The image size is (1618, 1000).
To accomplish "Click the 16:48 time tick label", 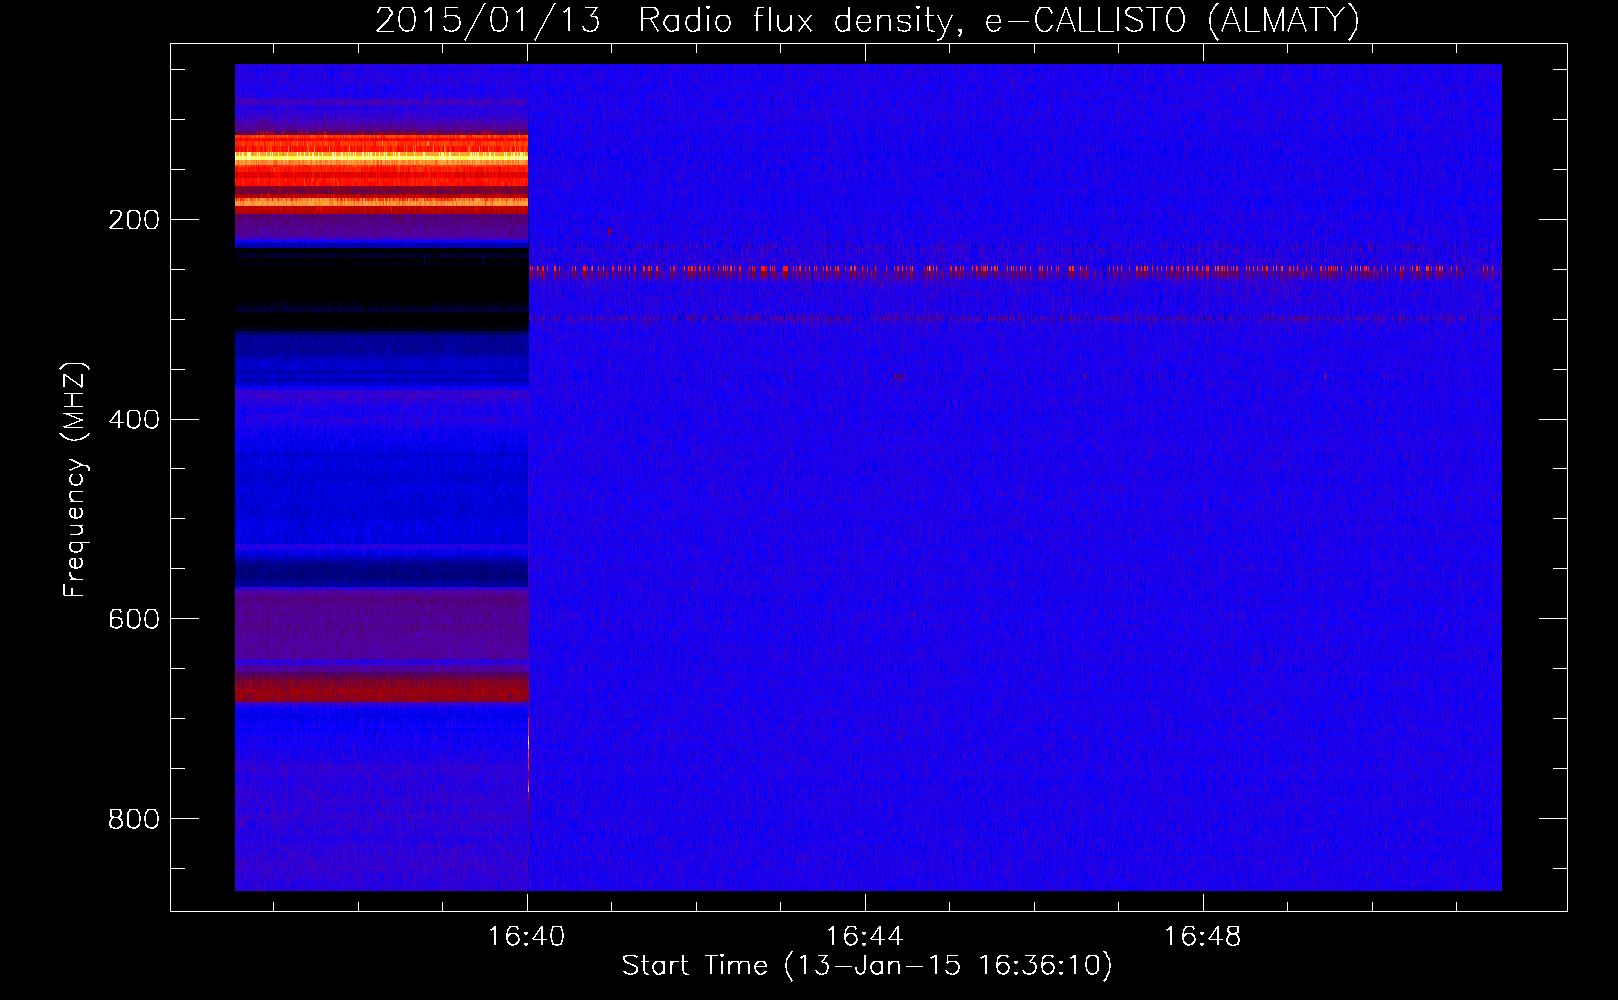I will (x=1202, y=937).
